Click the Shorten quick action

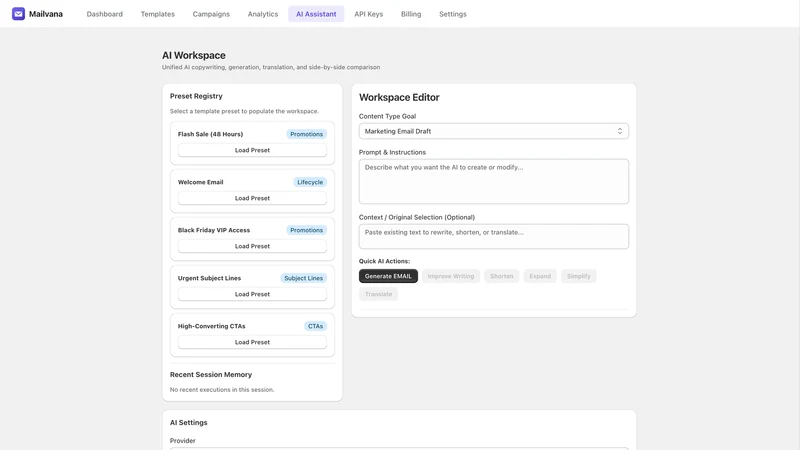click(x=502, y=276)
